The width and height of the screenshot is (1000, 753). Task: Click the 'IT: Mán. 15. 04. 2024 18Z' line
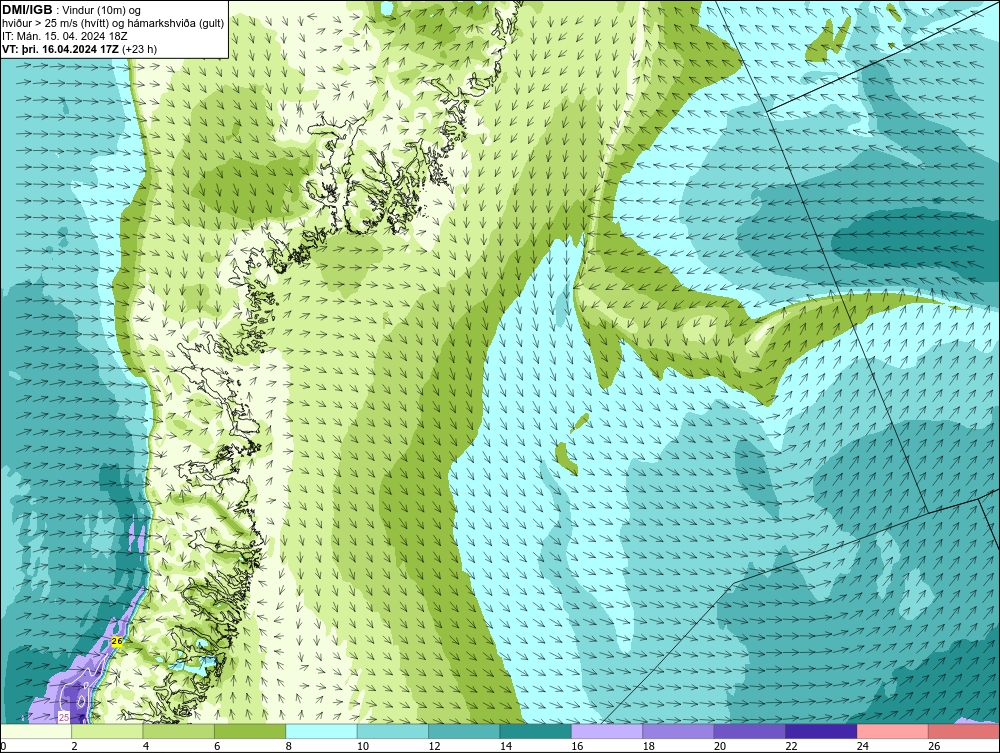(x=65, y=36)
